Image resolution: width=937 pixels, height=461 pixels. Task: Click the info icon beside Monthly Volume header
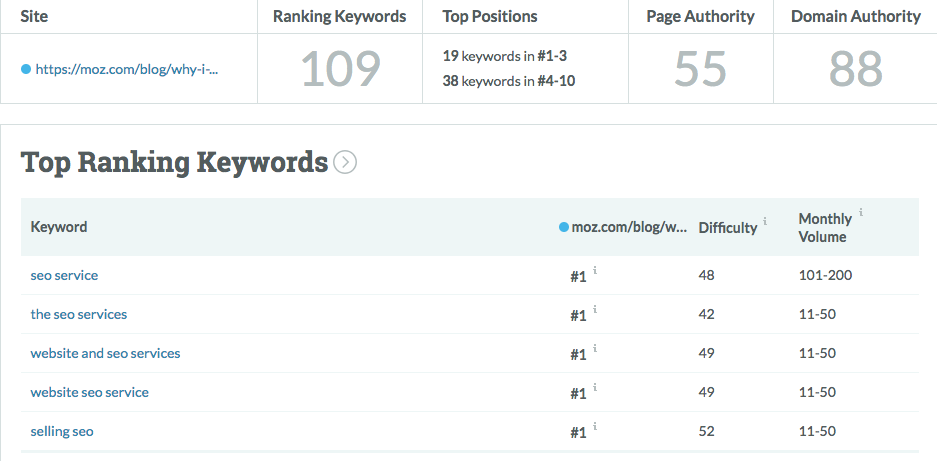(x=861, y=213)
